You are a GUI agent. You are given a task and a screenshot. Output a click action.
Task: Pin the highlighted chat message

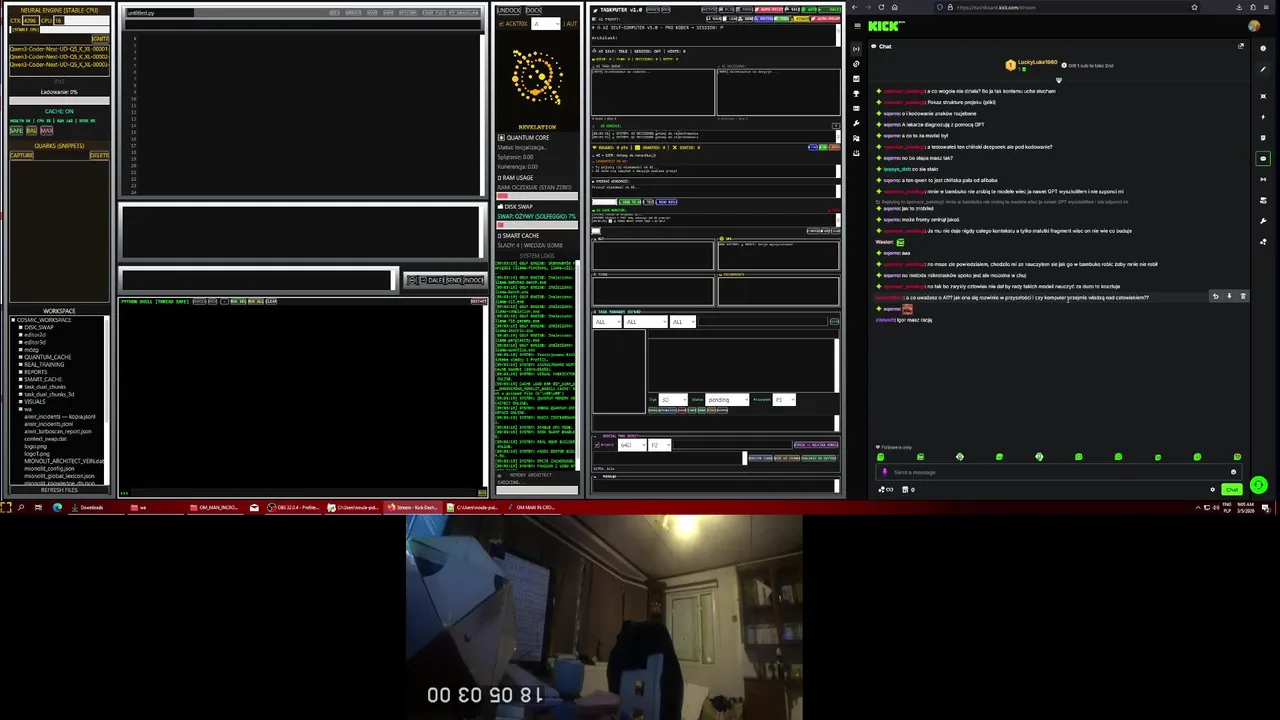pyautogui.click(x=1229, y=296)
